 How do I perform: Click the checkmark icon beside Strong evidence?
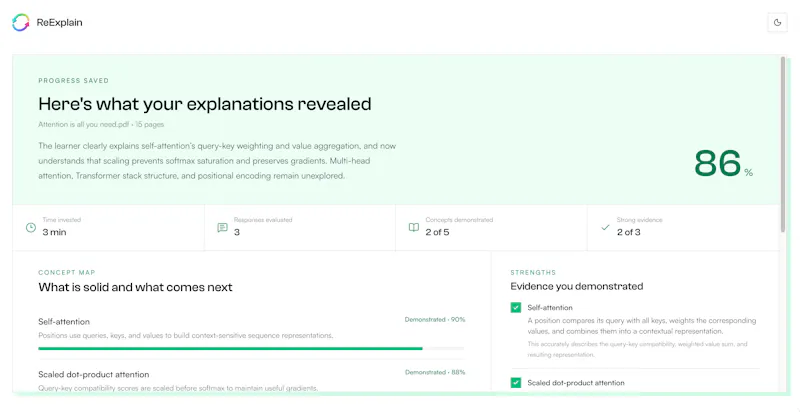[605, 227]
